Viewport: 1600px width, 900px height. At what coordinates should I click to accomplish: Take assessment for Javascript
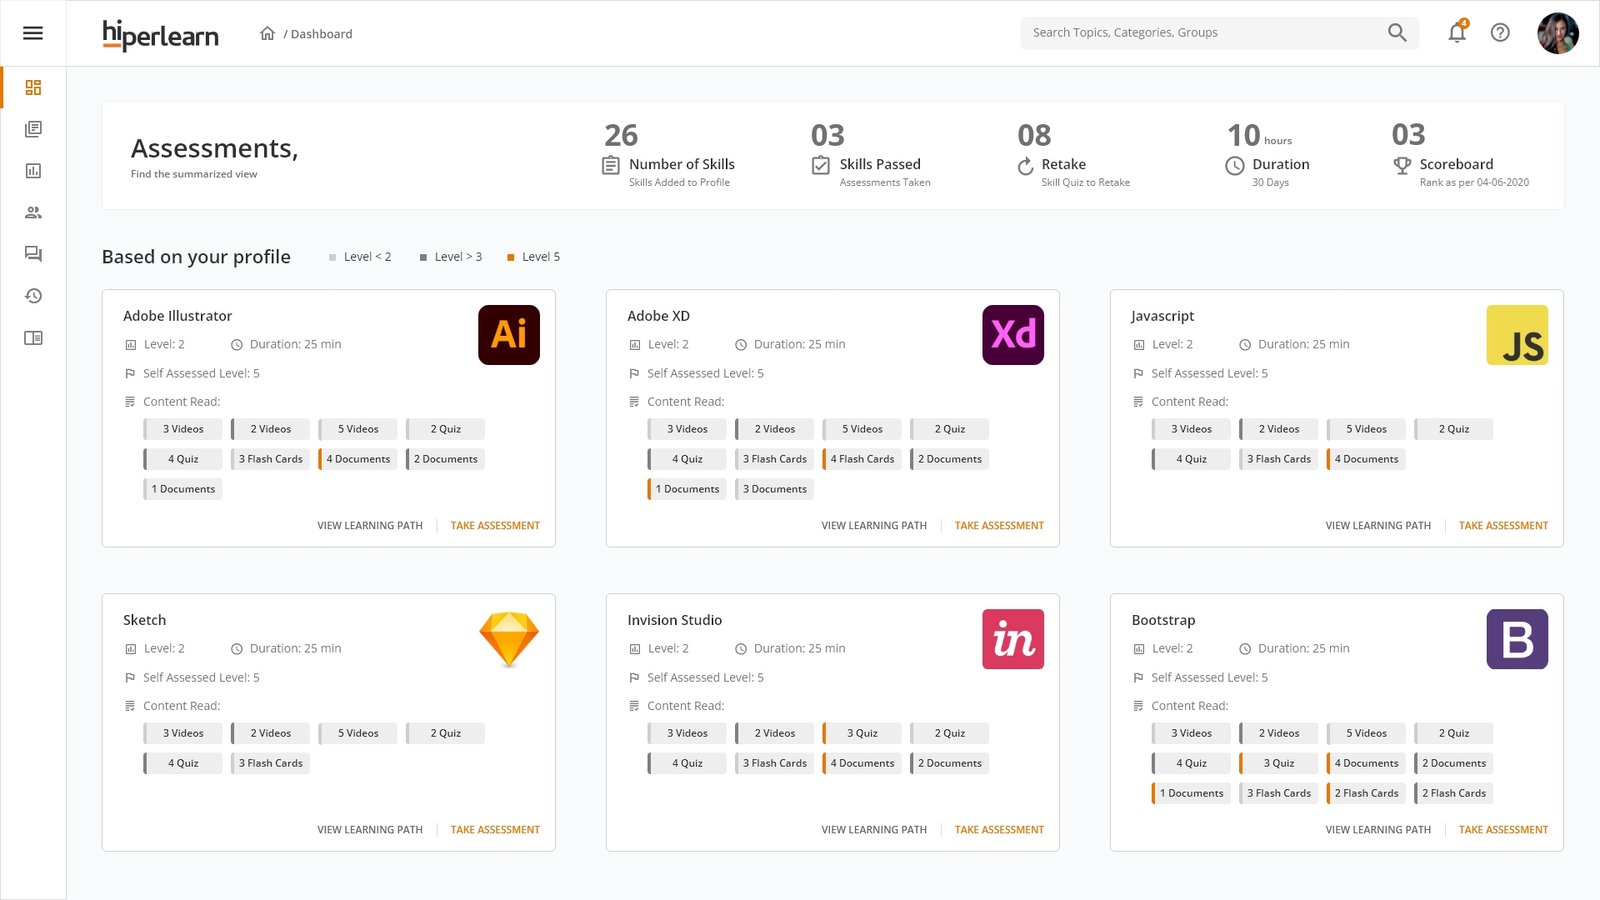coord(1503,526)
